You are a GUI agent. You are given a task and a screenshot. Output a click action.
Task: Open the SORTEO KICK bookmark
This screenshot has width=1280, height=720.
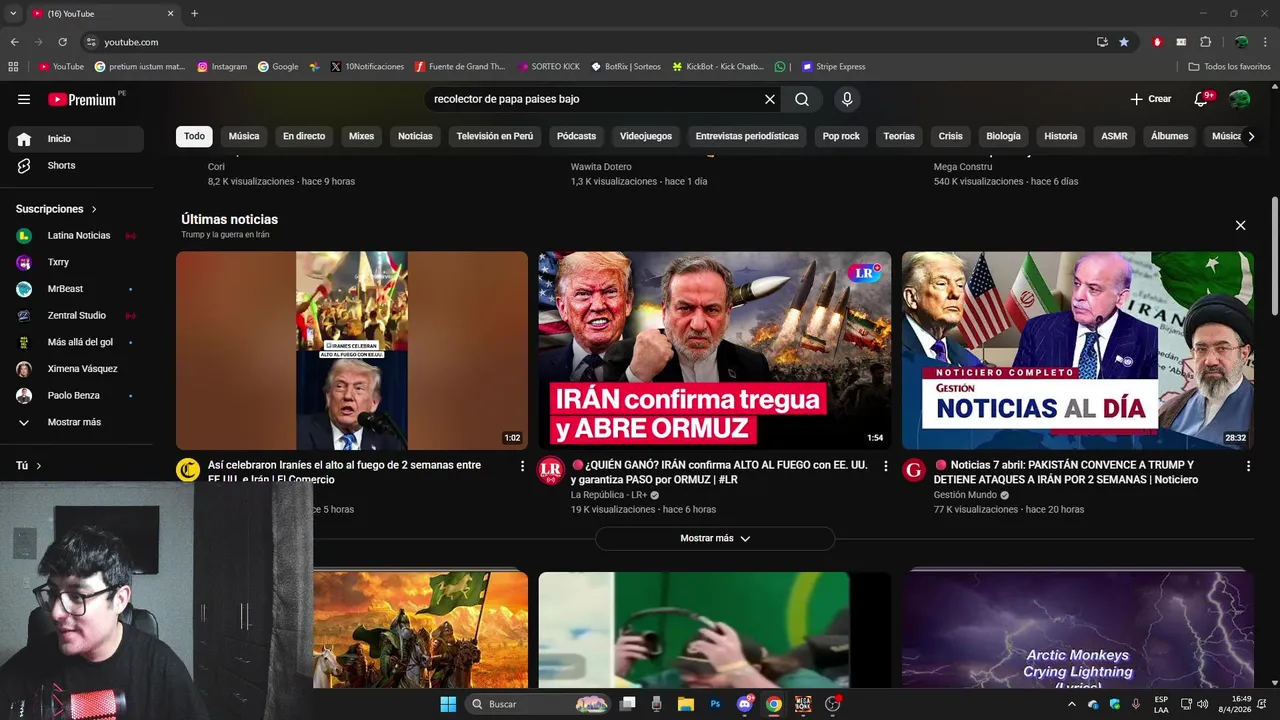click(x=549, y=67)
